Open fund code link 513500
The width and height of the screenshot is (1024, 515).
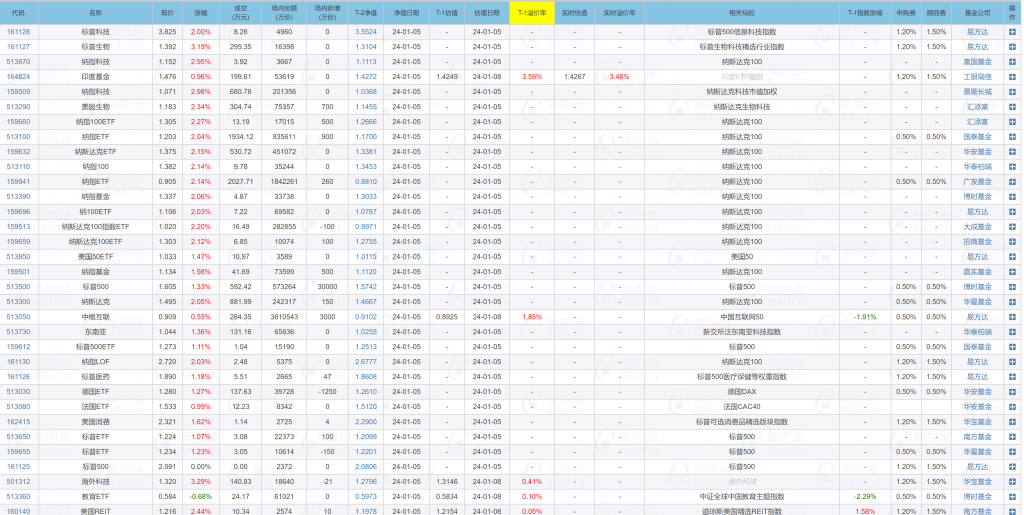click(x=18, y=287)
